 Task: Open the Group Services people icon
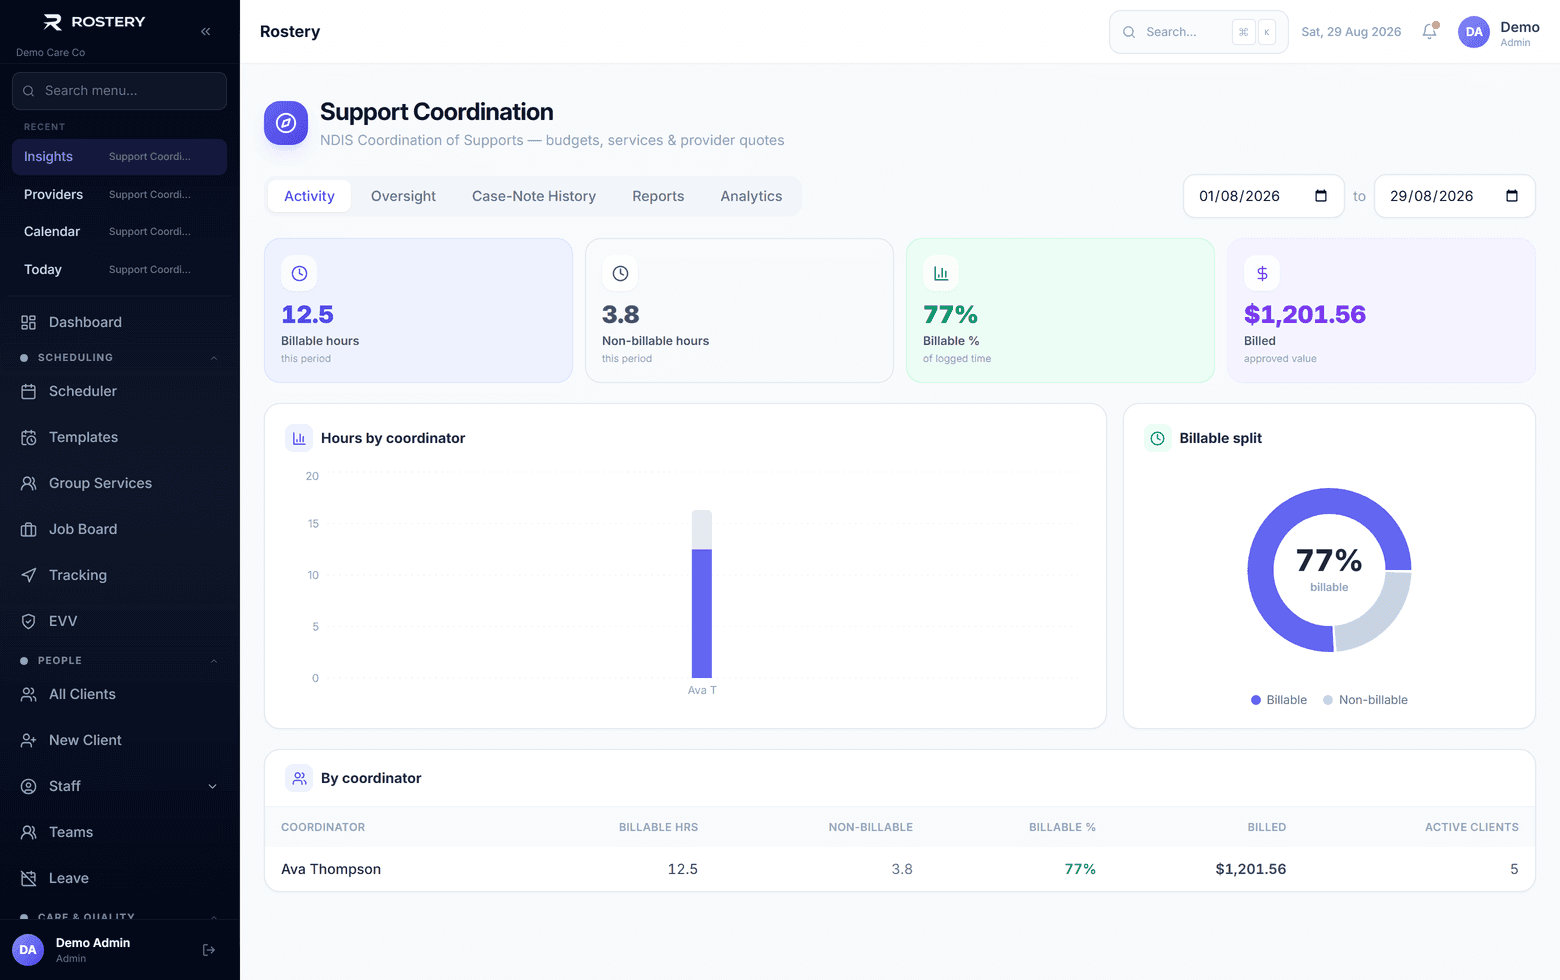pyautogui.click(x=29, y=483)
